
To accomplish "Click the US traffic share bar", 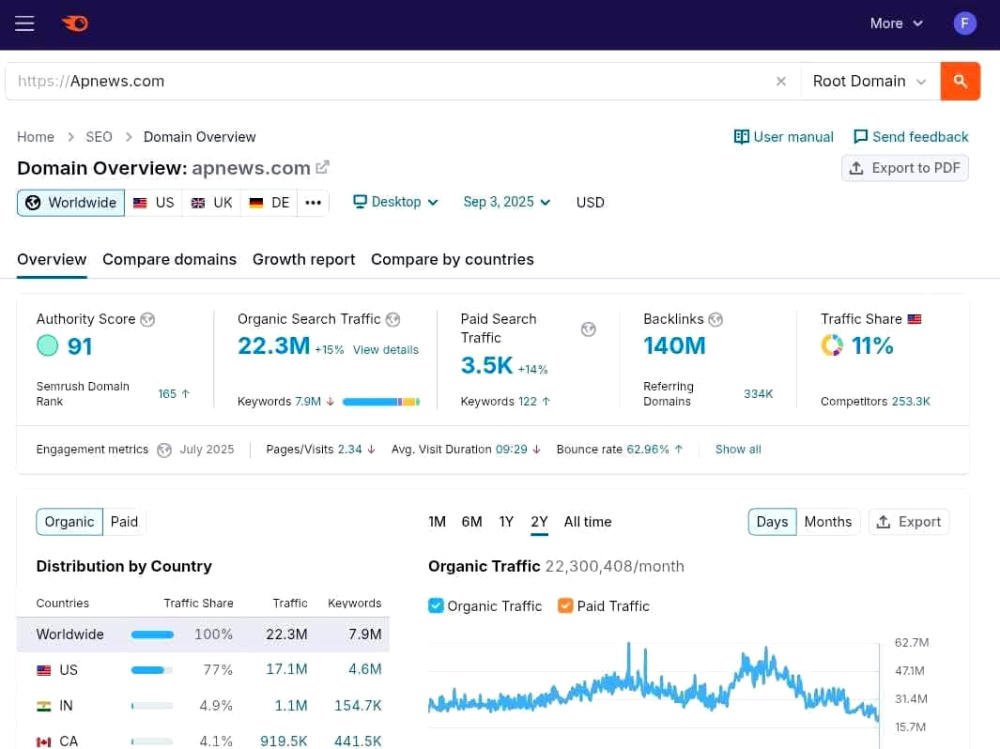I will click(152, 670).
